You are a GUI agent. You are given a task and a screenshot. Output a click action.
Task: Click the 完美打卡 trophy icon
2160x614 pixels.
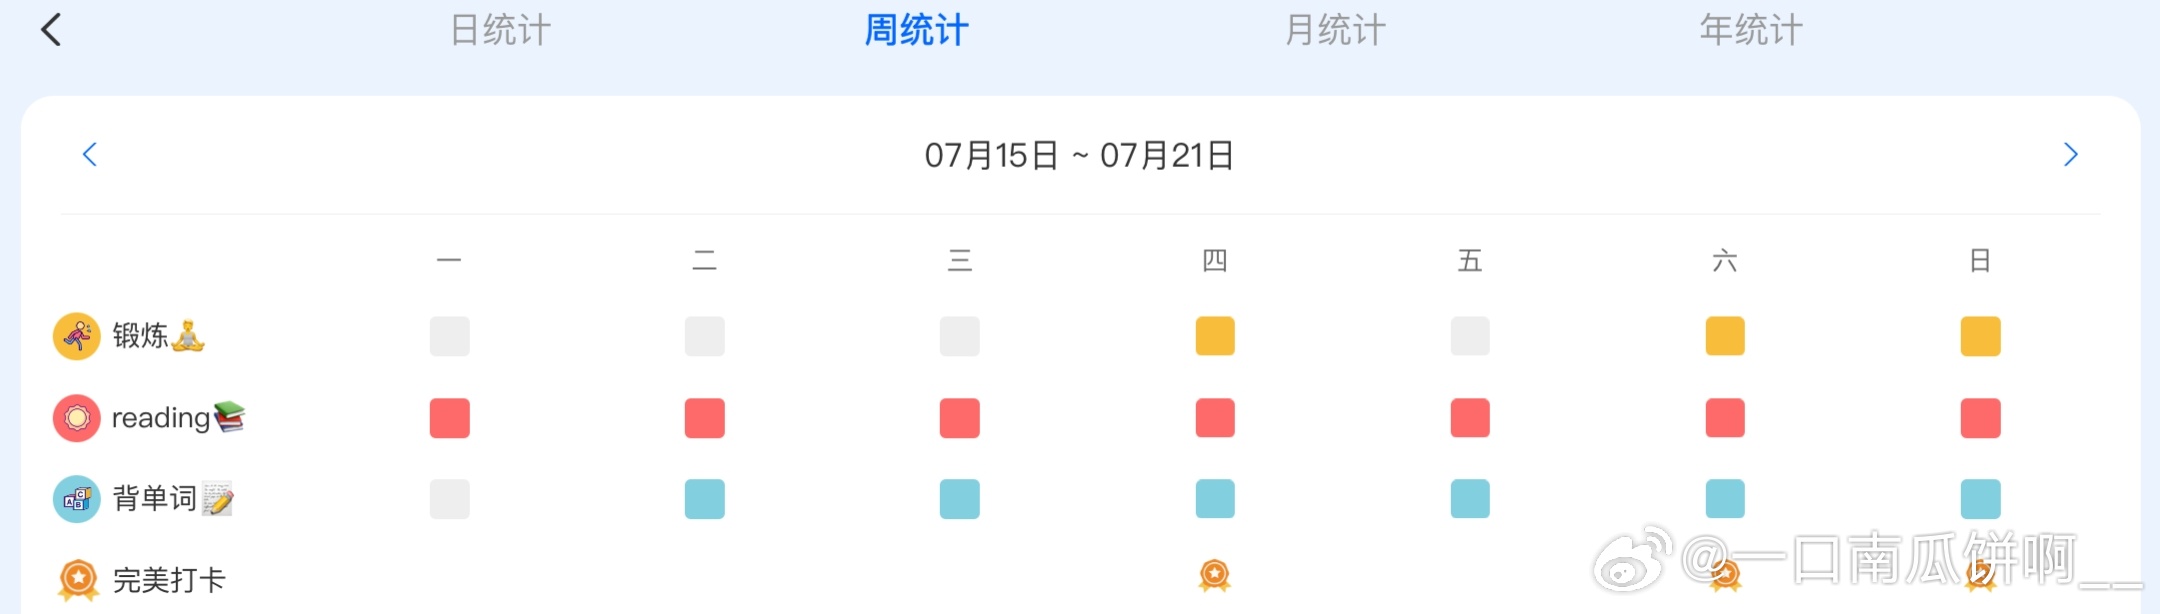[x=76, y=577]
